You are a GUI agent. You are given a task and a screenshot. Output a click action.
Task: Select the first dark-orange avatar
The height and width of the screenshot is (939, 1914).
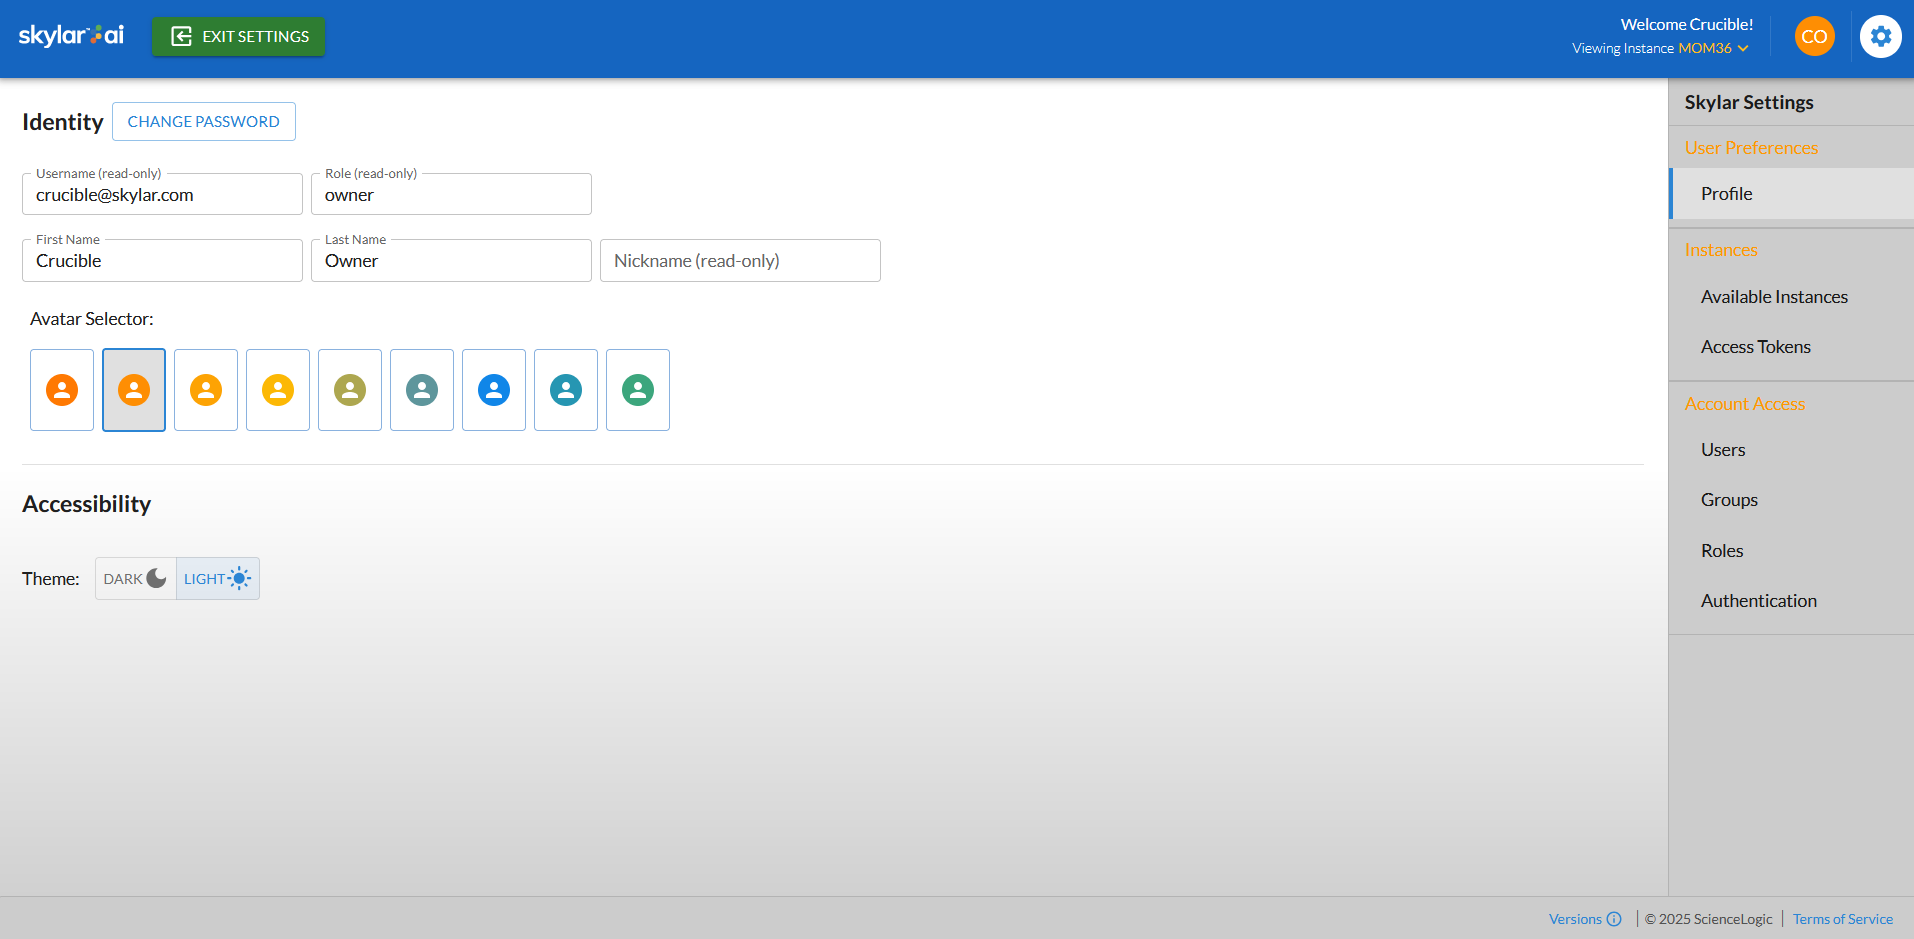(x=62, y=390)
